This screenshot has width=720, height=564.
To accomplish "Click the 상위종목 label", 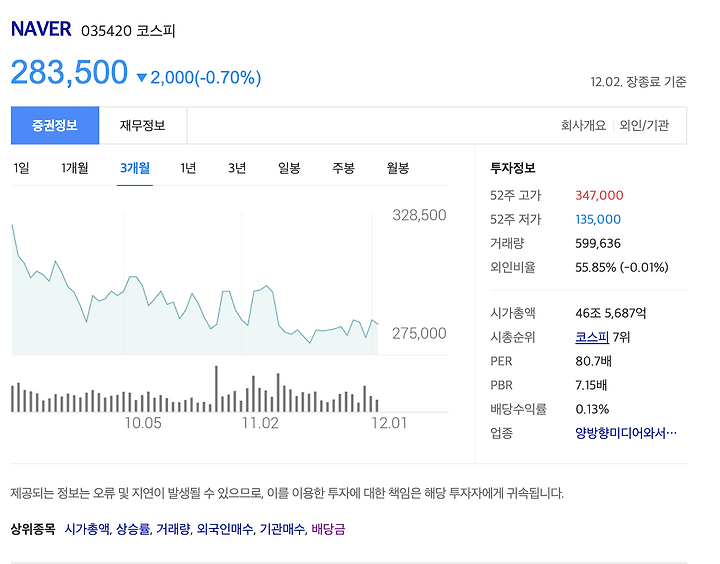I will click(33, 529).
